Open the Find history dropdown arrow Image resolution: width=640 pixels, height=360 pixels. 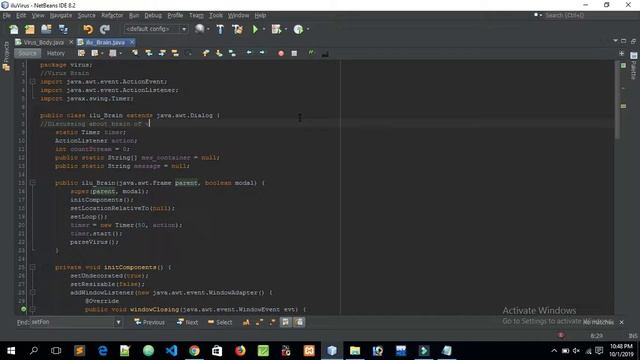(x=118, y=322)
